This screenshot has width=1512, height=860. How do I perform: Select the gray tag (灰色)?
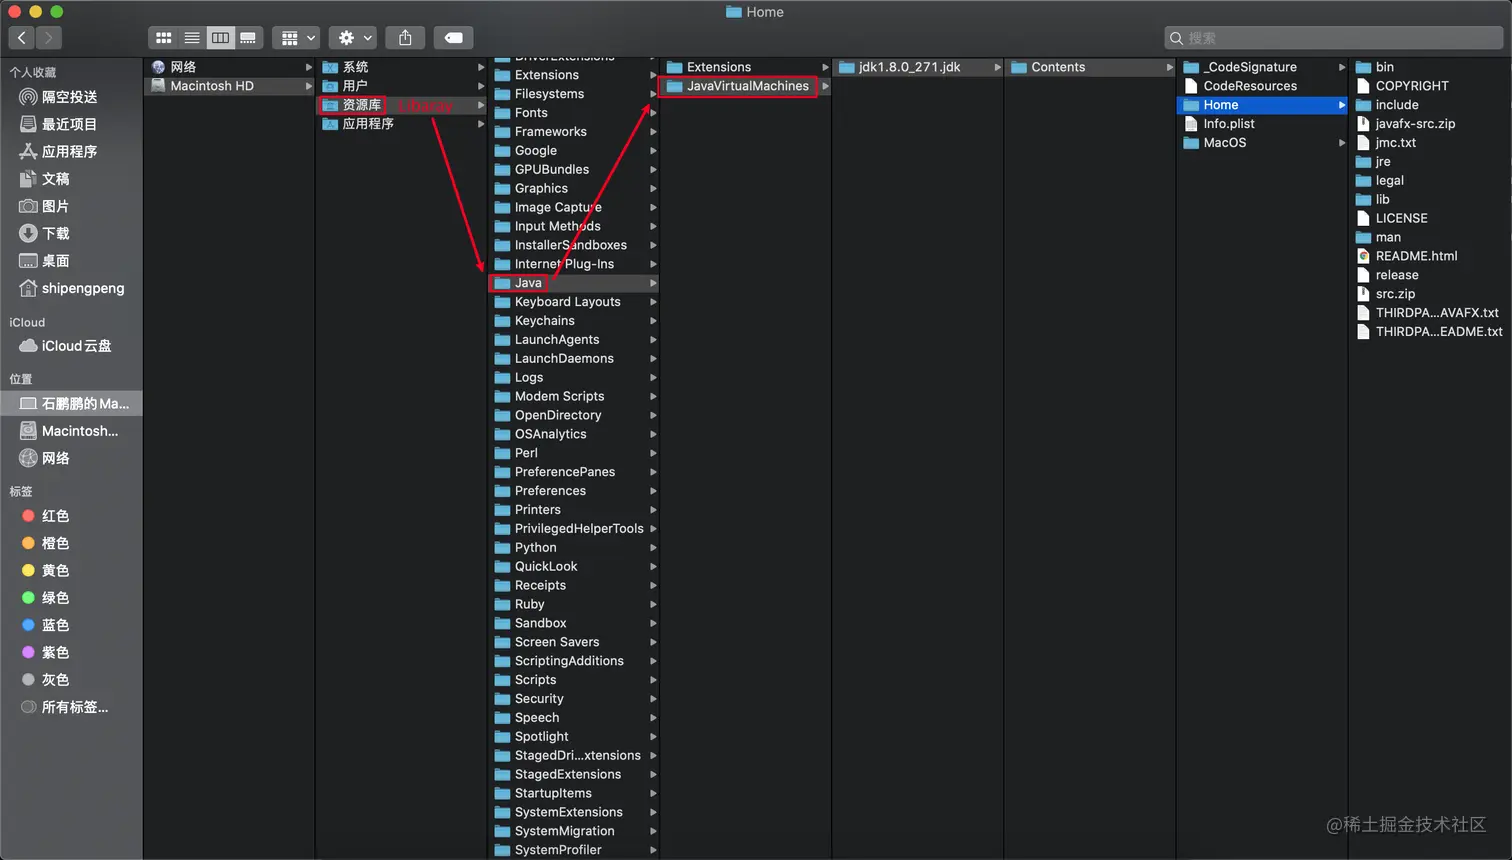pos(71,680)
